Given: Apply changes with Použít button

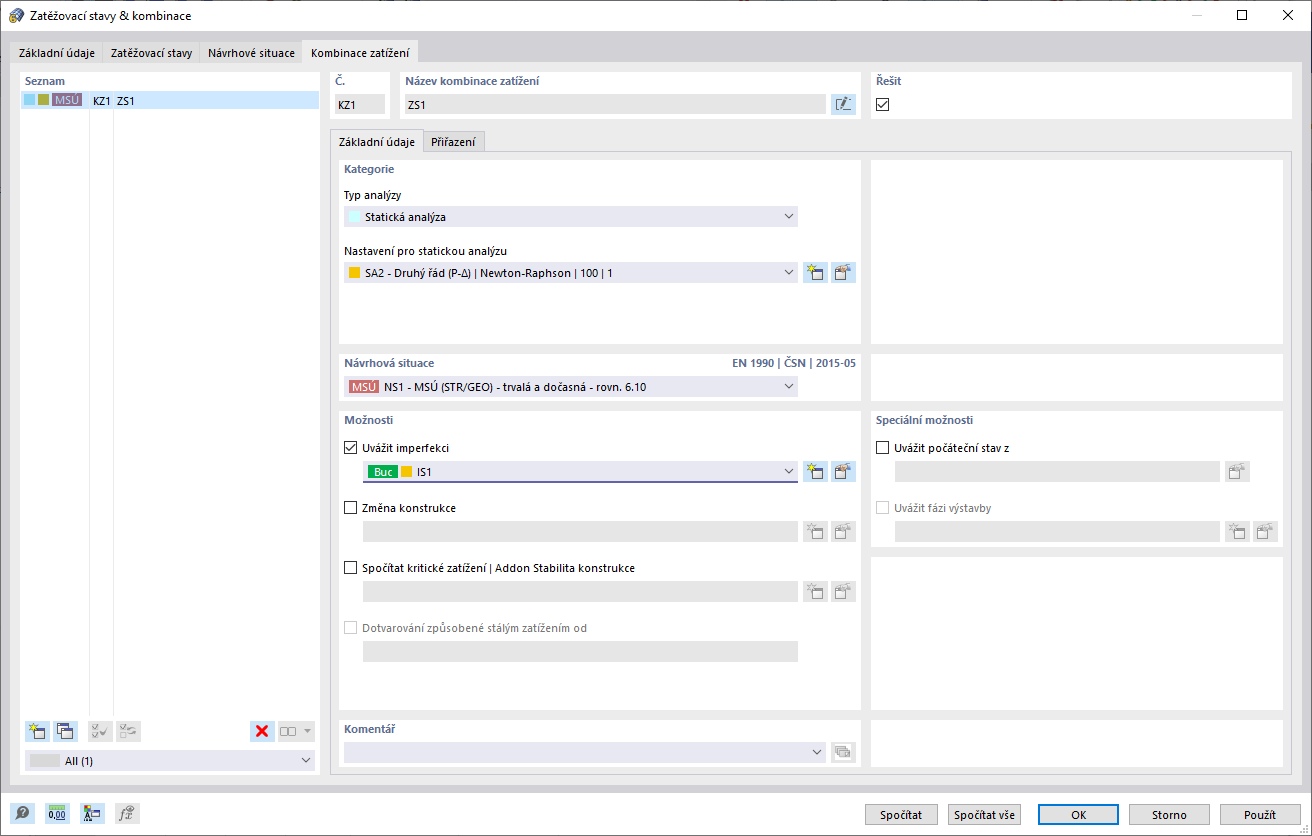Looking at the screenshot, I should (1260, 814).
